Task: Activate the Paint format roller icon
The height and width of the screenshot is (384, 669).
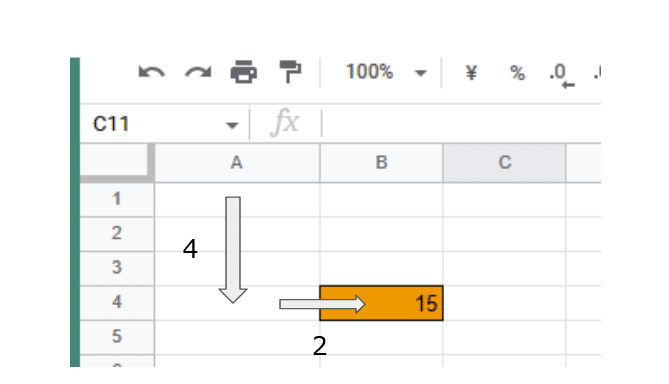Action: (290, 72)
